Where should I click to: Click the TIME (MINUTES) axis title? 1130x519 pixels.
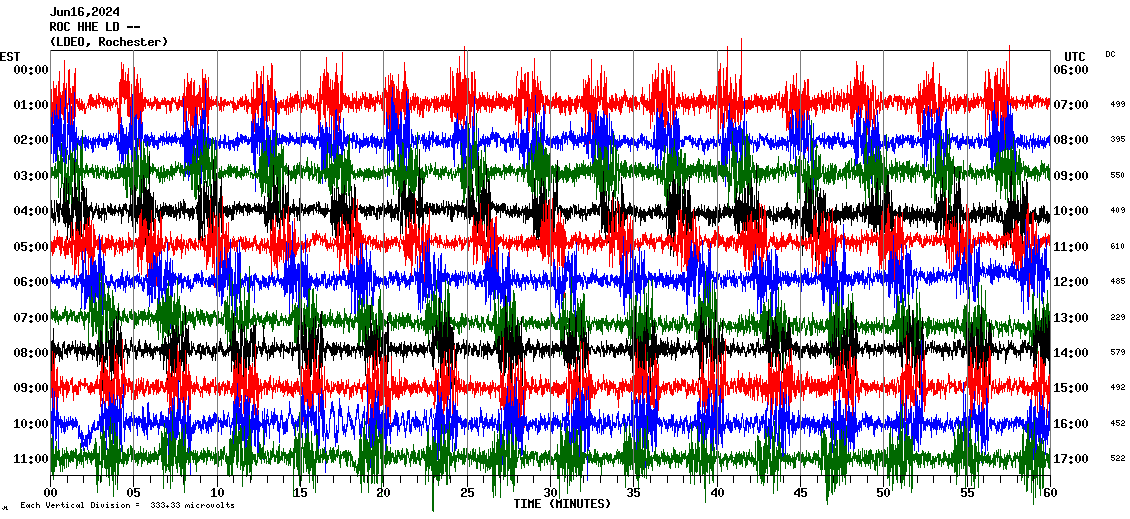[x=562, y=504]
